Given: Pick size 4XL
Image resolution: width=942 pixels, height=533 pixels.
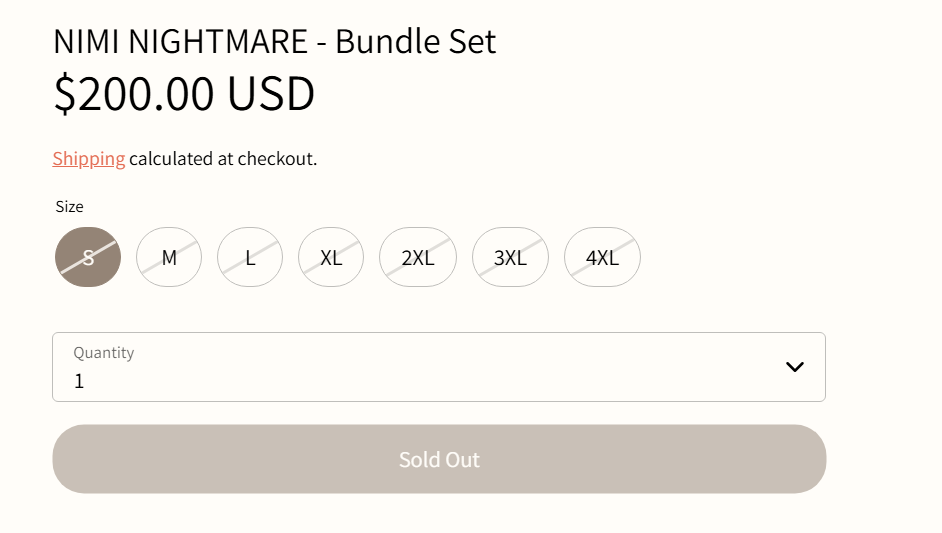Looking at the screenshot, I should point(602,257).
